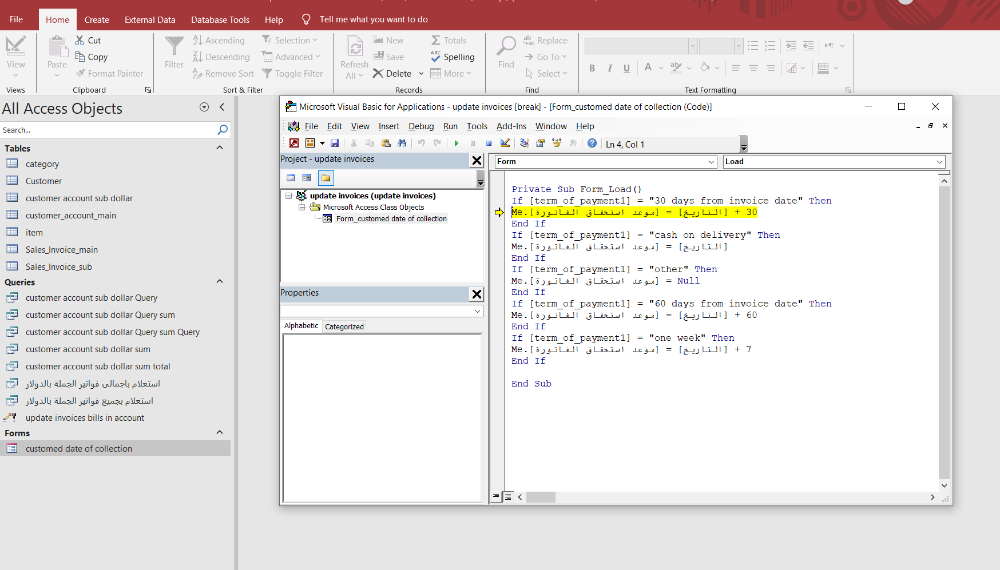This screenshot has width=1000, height=570.
Task: Click the Insert Module icon in VBA toolbar
Action: point(310,143)
